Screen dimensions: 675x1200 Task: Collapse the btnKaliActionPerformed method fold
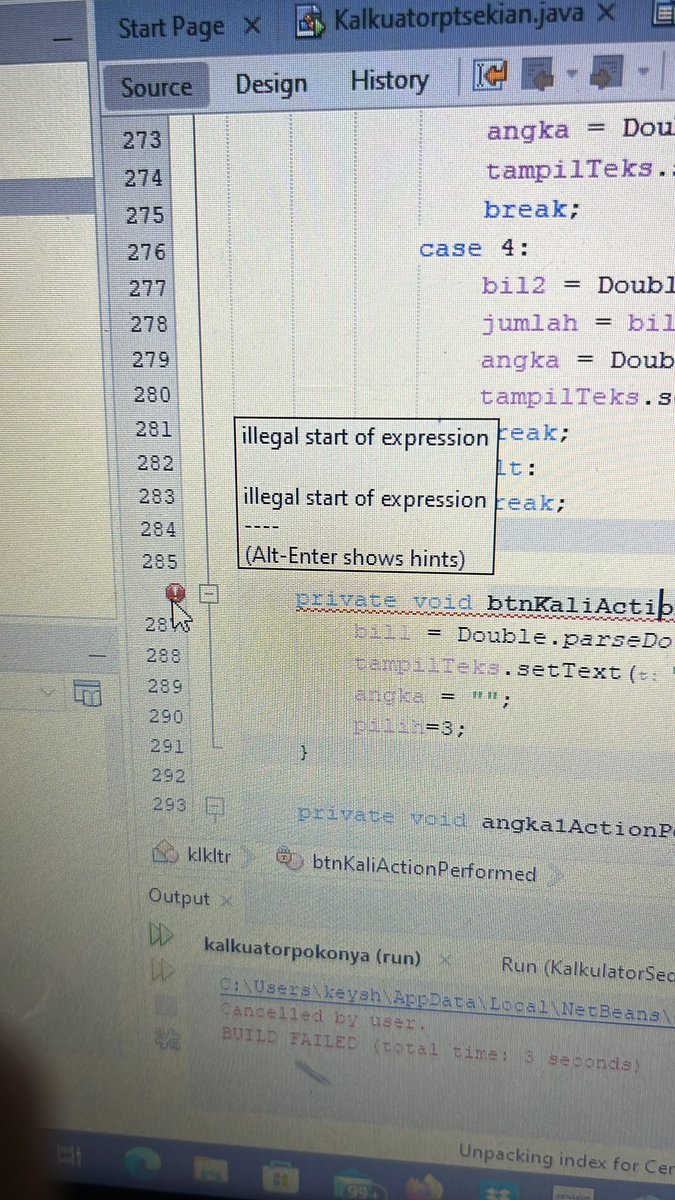pyautogui.click(x=210, y=594)
